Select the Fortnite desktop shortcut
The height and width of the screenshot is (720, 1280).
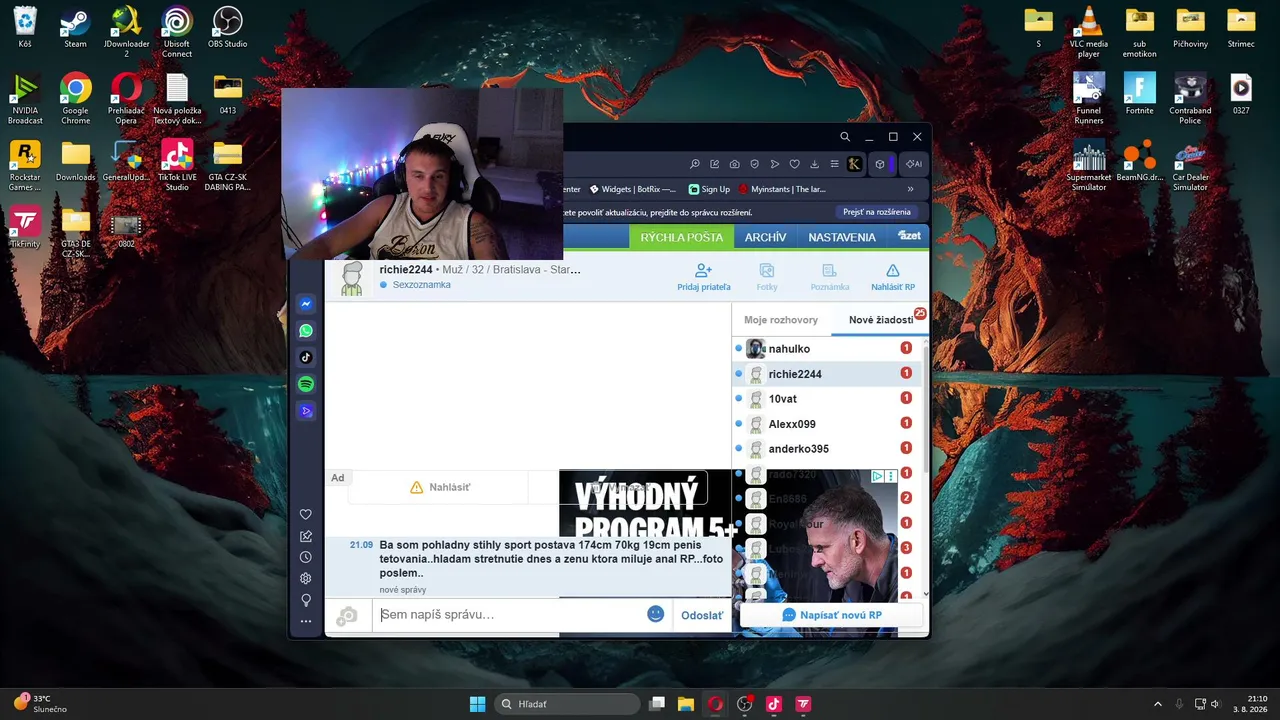[x=1140, y=93]
